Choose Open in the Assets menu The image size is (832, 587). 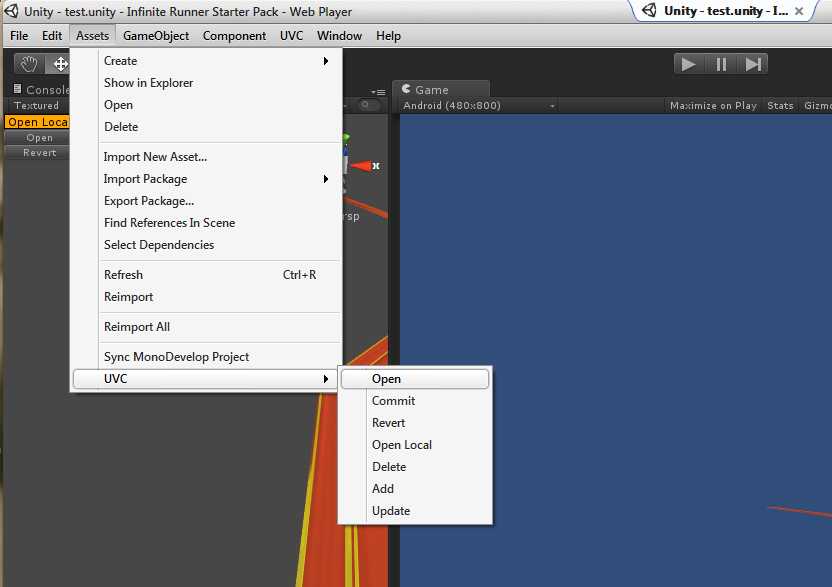click(206, 105)
